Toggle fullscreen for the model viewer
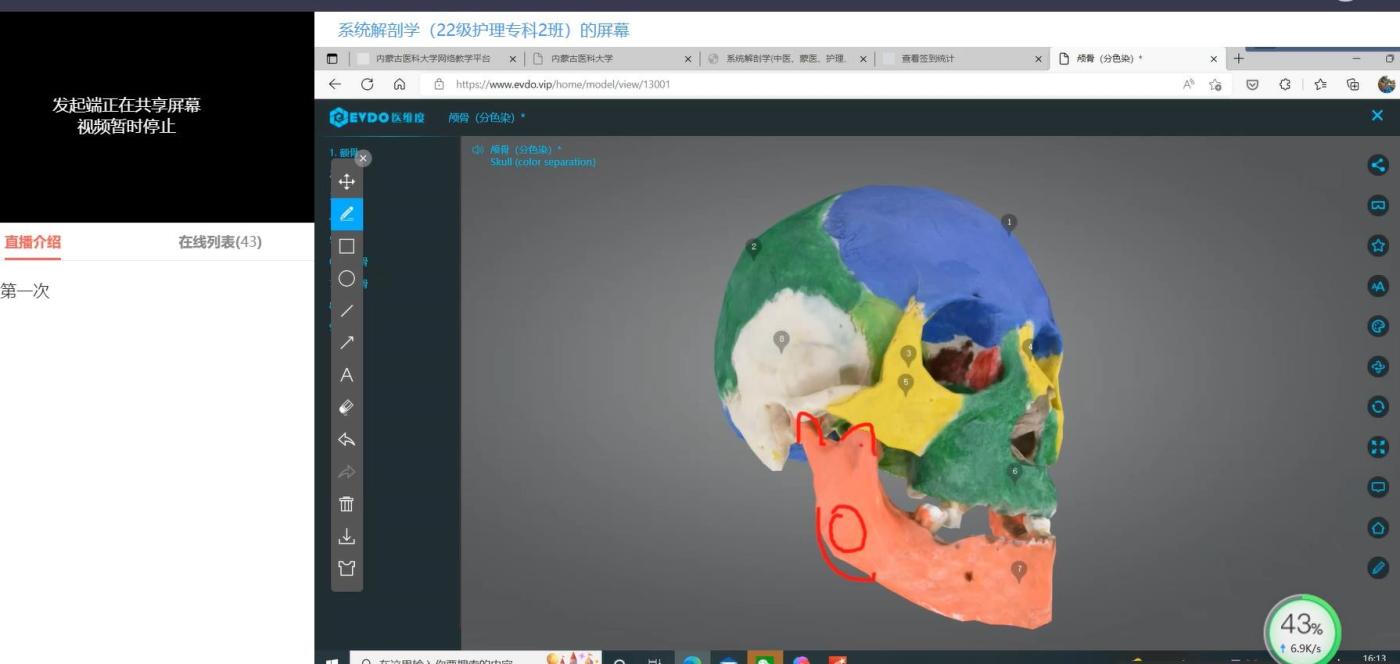Image resolution: width=1400 pixels, height=664 pixels. pyautogui.click(x=1378, y=447)
